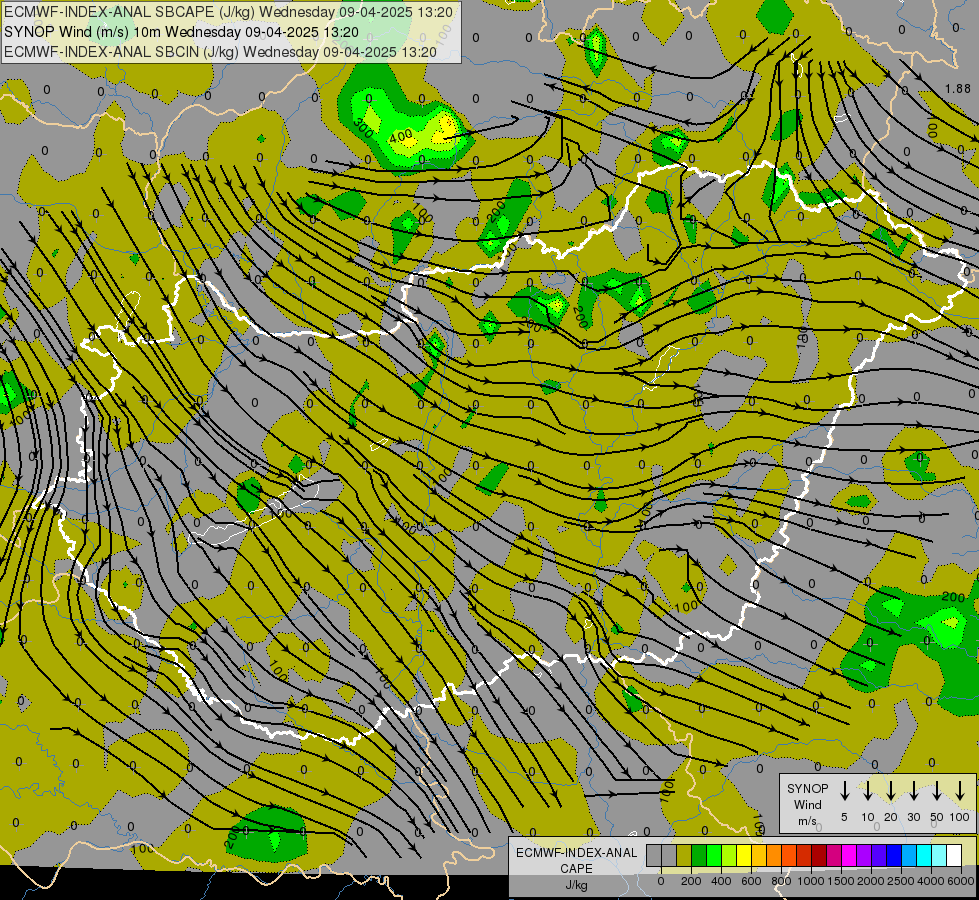Click the 'ECMWF-INDEX-ANAL' label in color legend
The height and width of the screenshot is (900, 979).
(x=576, y=853)
